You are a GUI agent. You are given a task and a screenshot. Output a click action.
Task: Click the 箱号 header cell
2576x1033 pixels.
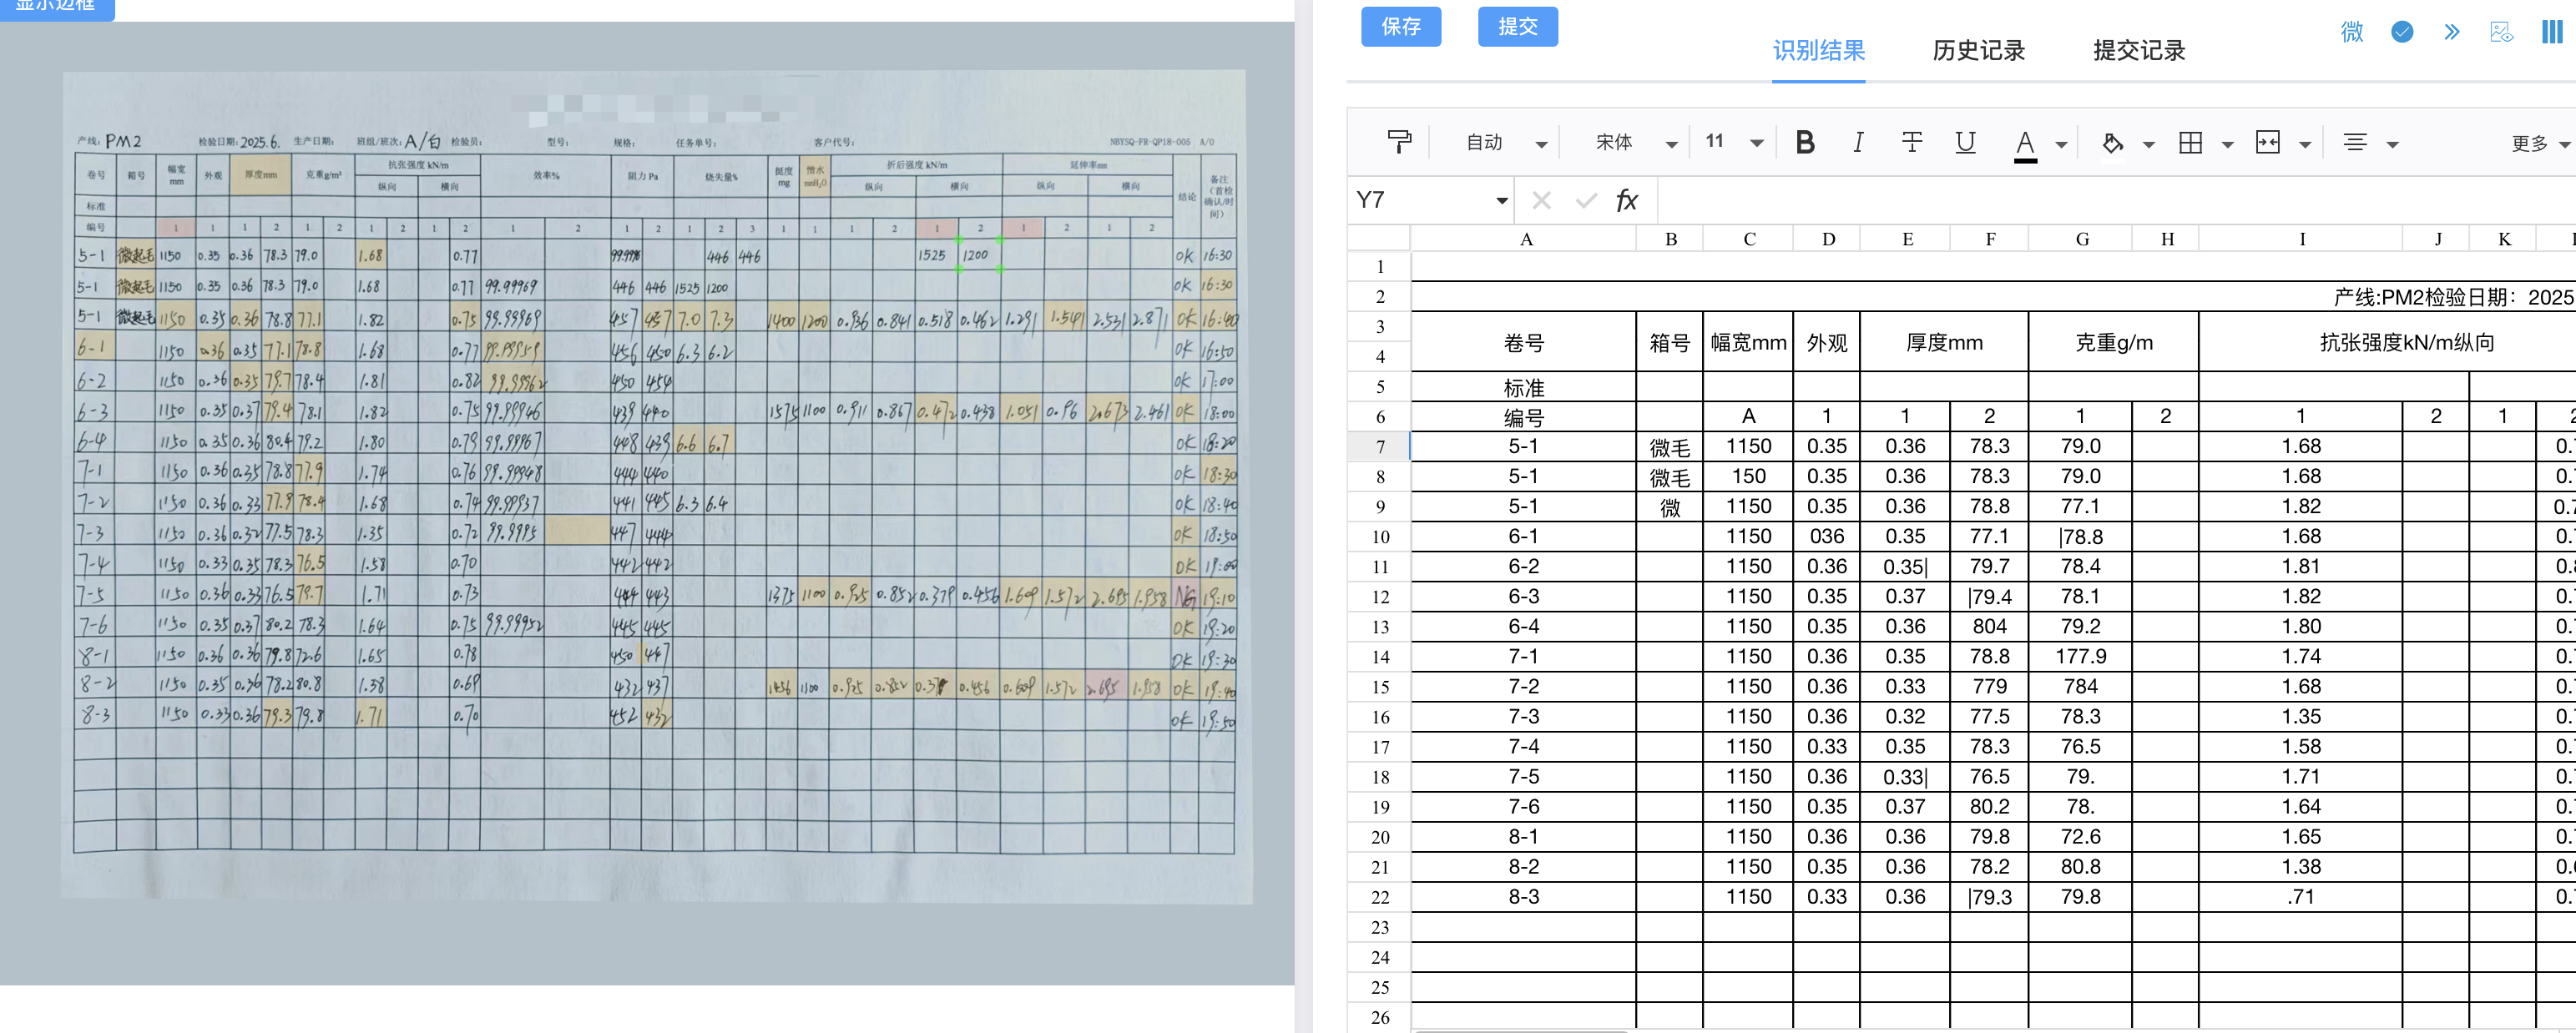tap(1669, 342)
